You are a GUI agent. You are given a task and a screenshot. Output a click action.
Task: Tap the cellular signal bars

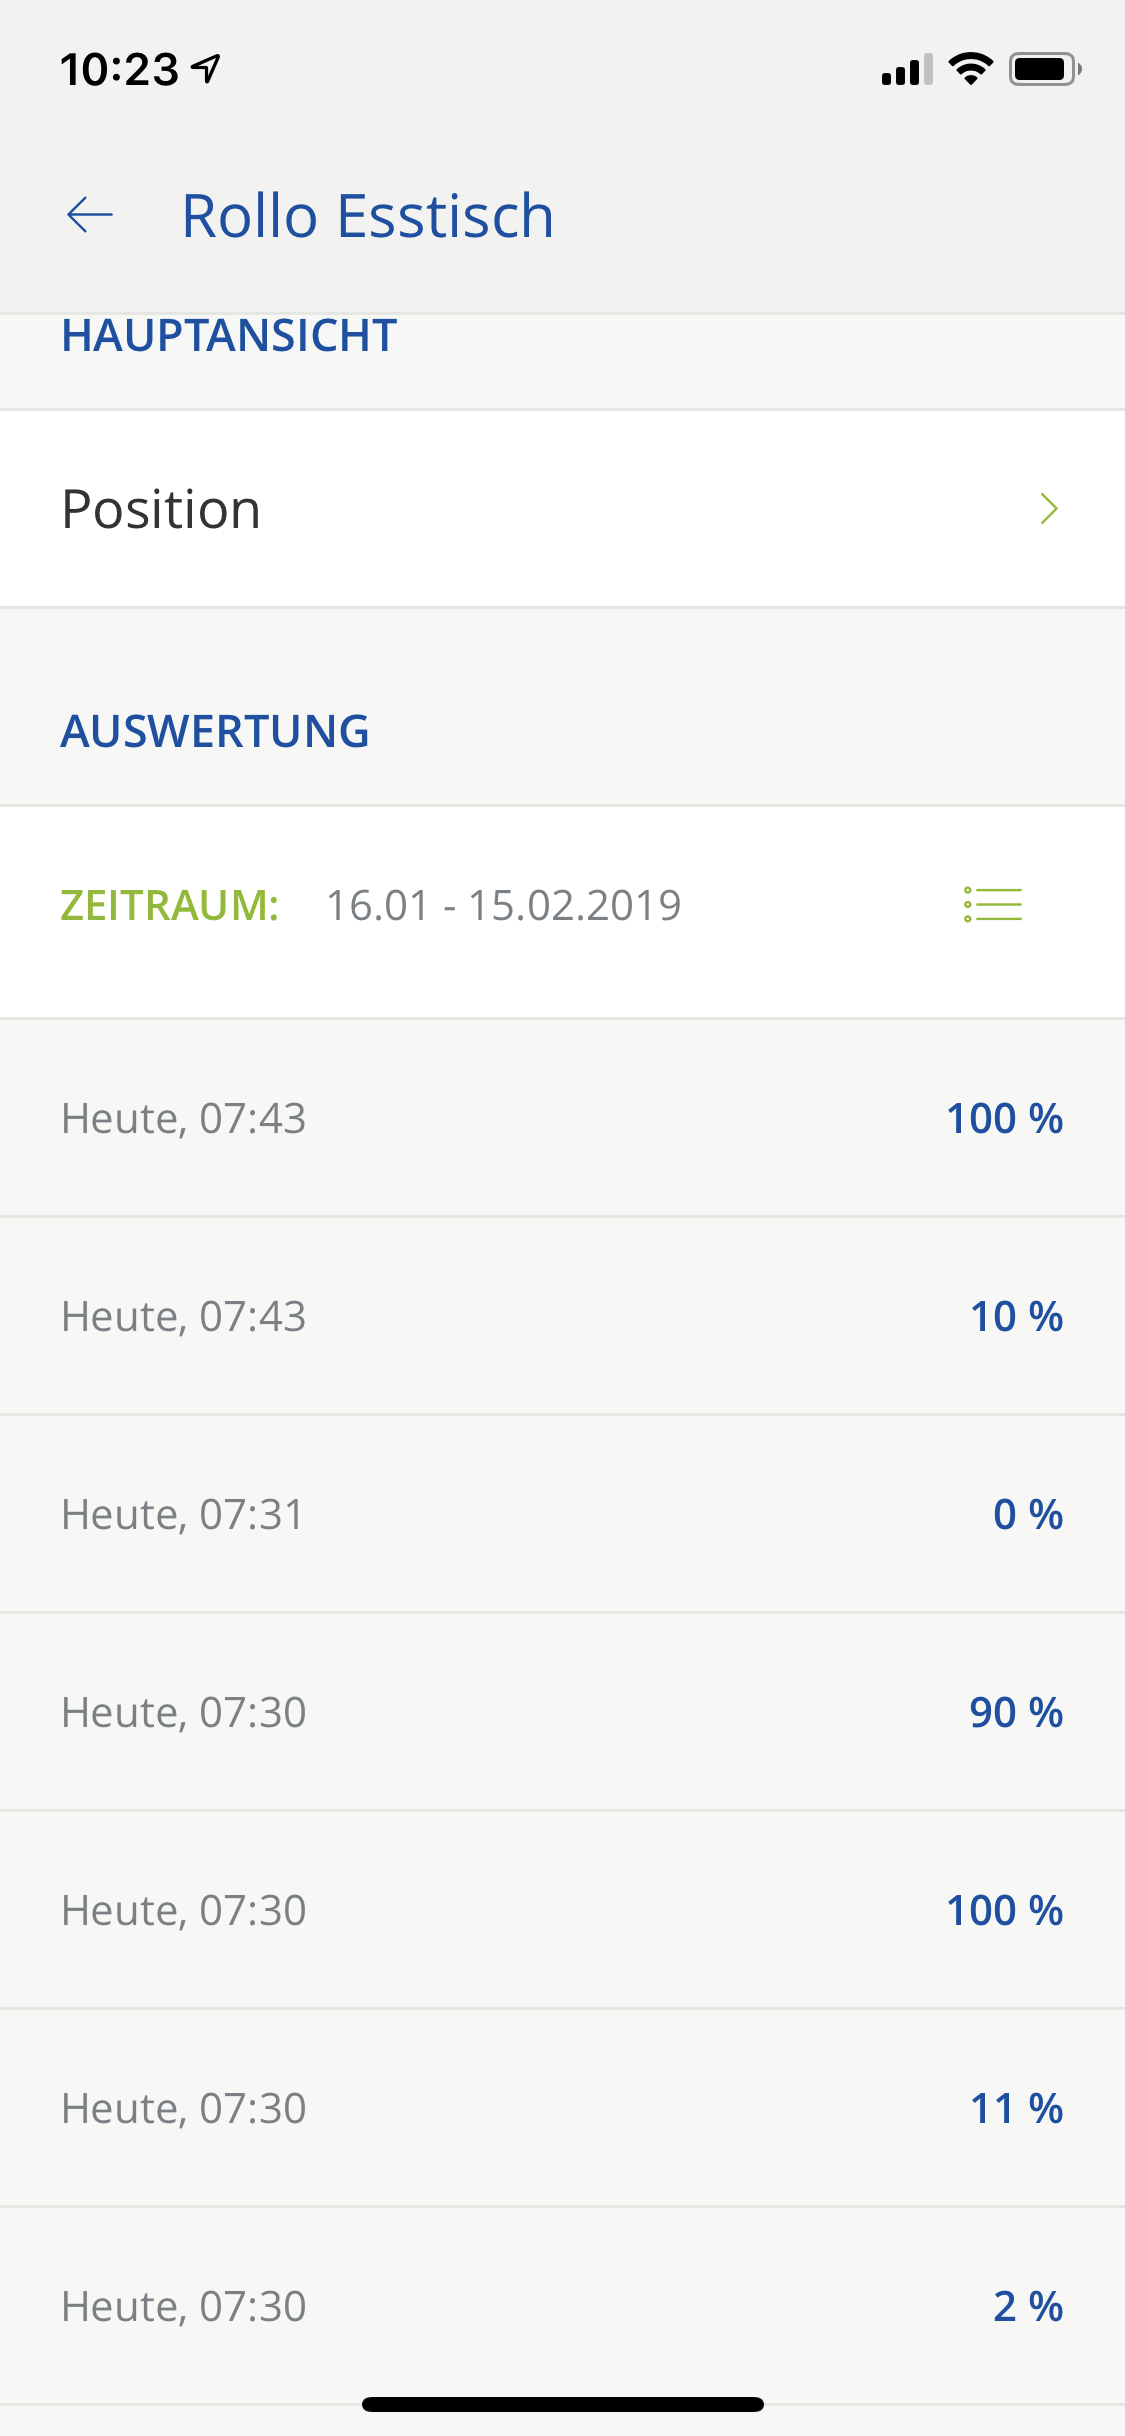point(906,70)
